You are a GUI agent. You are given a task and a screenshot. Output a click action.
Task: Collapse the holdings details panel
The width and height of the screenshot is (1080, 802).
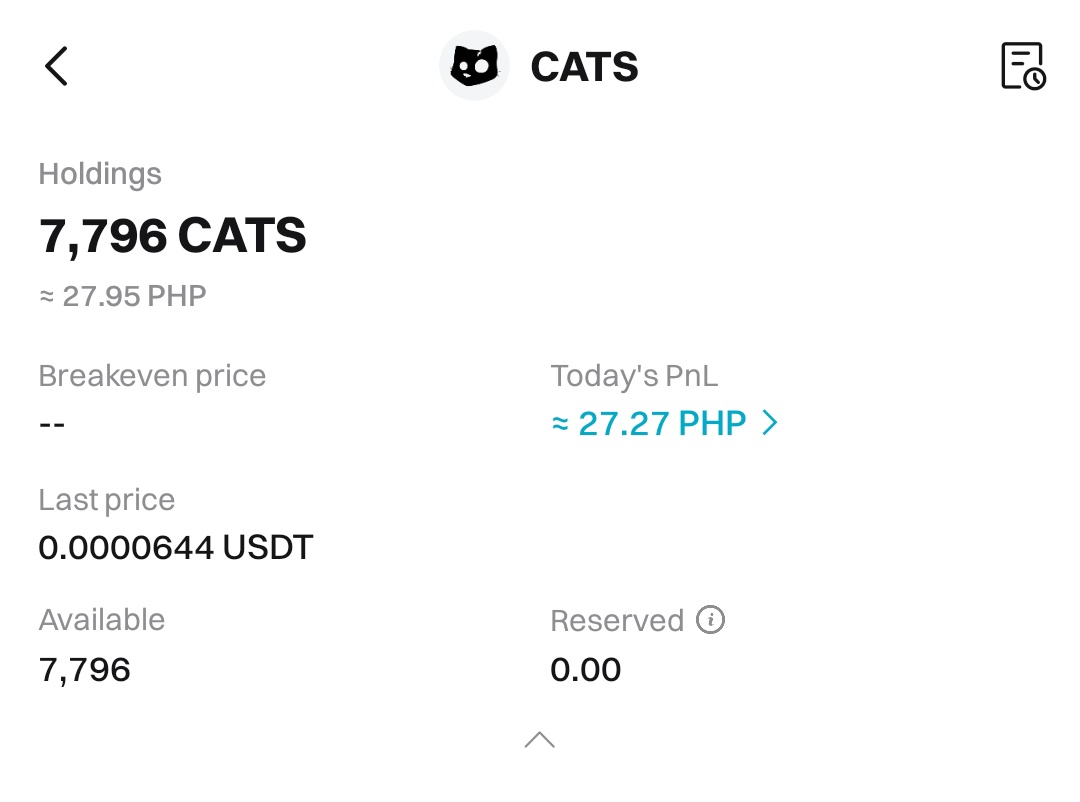click(539, 740)
